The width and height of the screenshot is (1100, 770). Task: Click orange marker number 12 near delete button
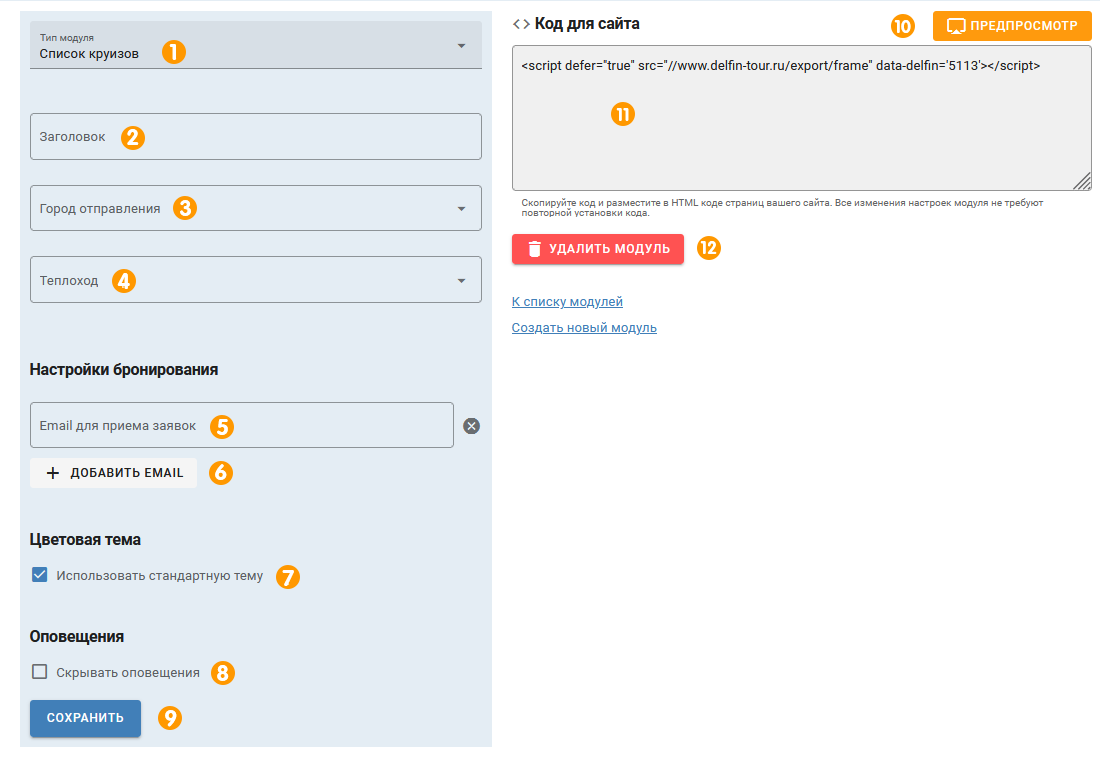pyautogui.click(x=708, y=249)
